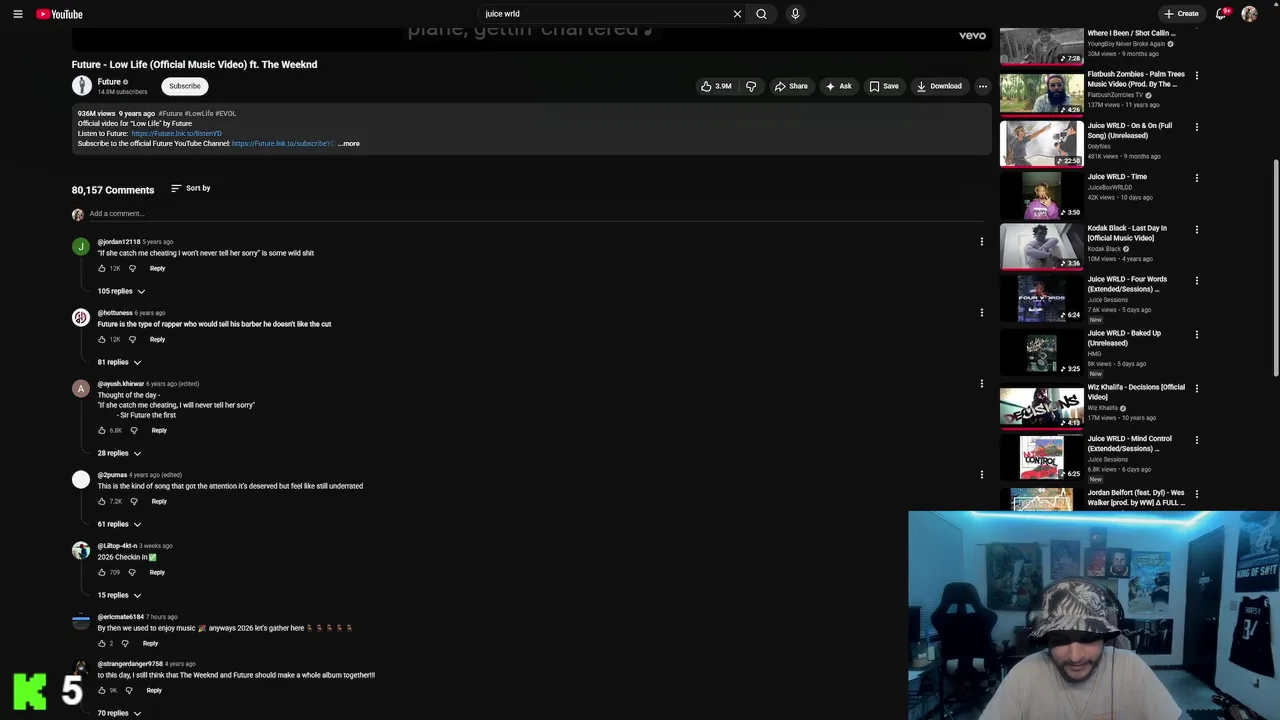
Task: Open the account avatar menu
Action: (x=1249, y=14)
